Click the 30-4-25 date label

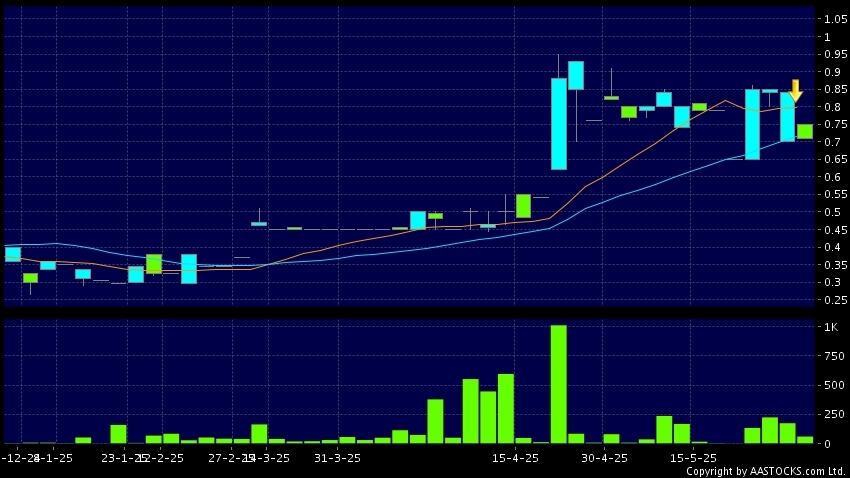(x=604, y=458)
